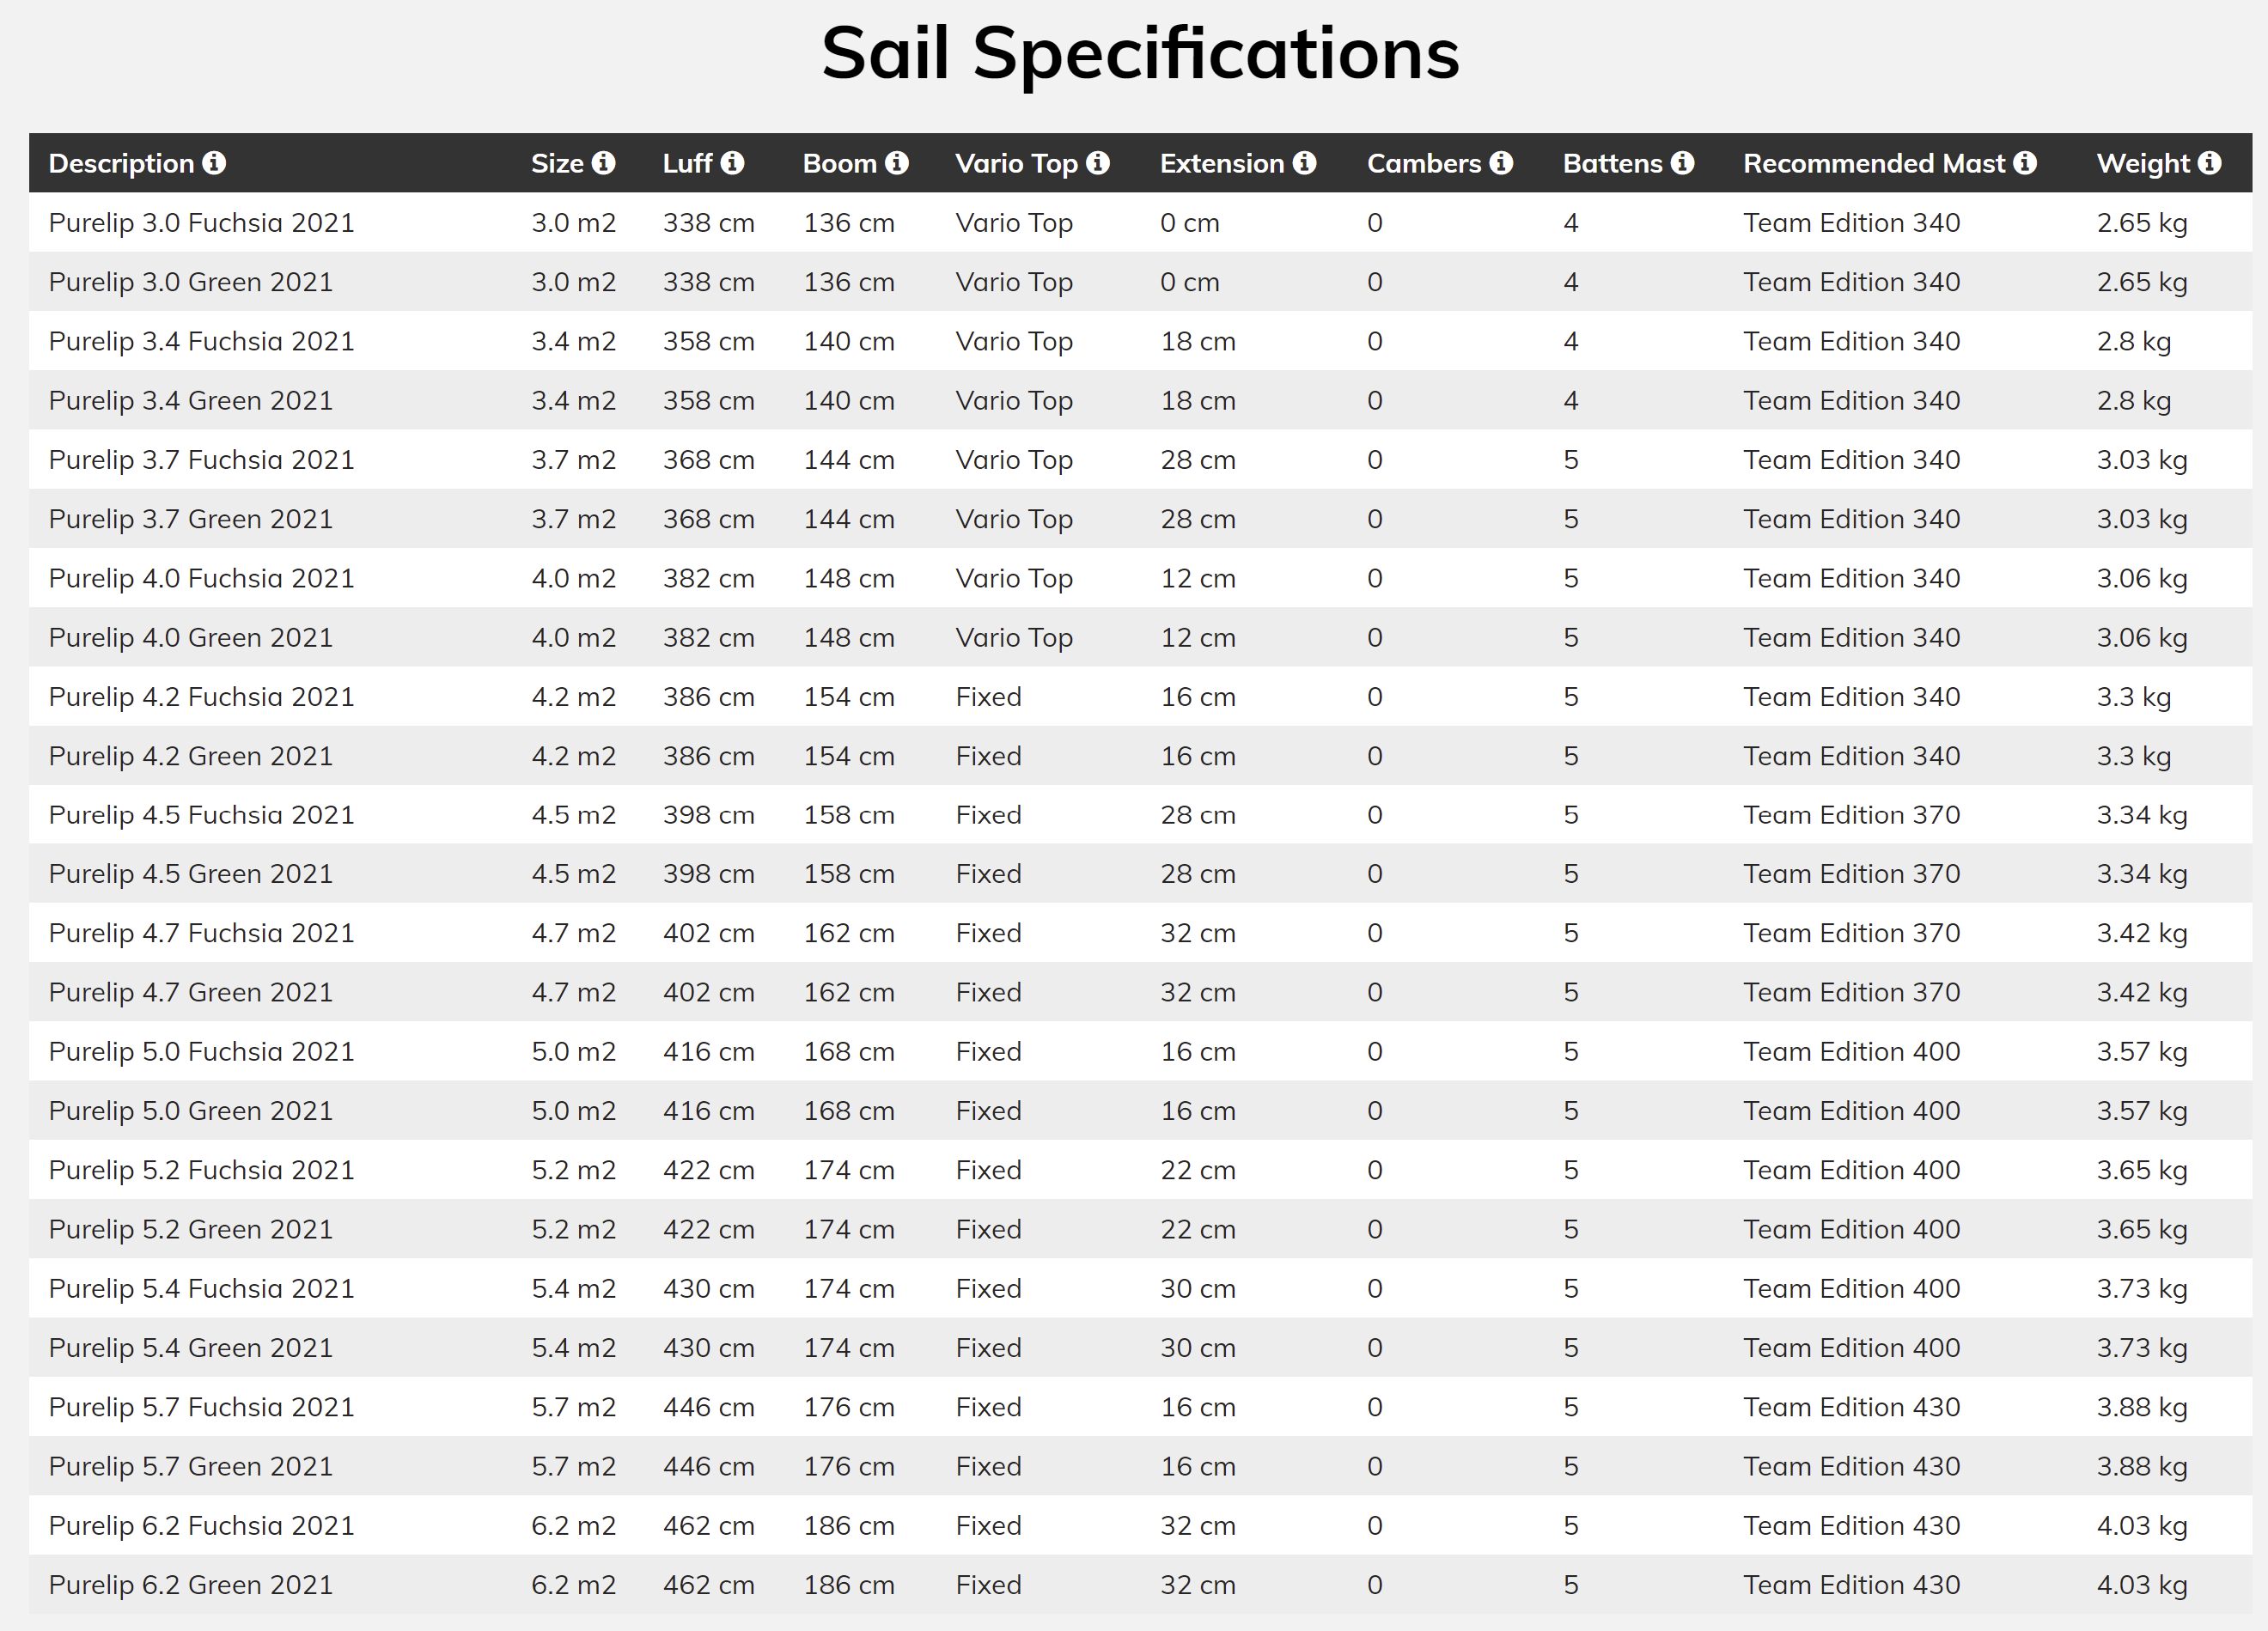Click the 4.03 kg weight of Purelip 6.2 Fuchsia

pyautogui.click(x=2142, y=1526)
